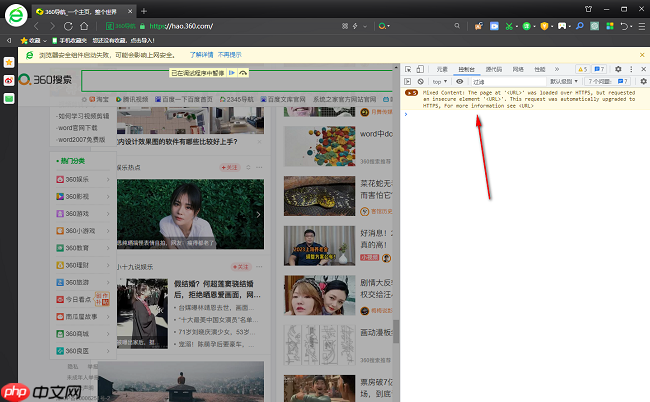650x402 pixels.
Task: Toggle the console sidebar panel icon
Action: (408, 80)
